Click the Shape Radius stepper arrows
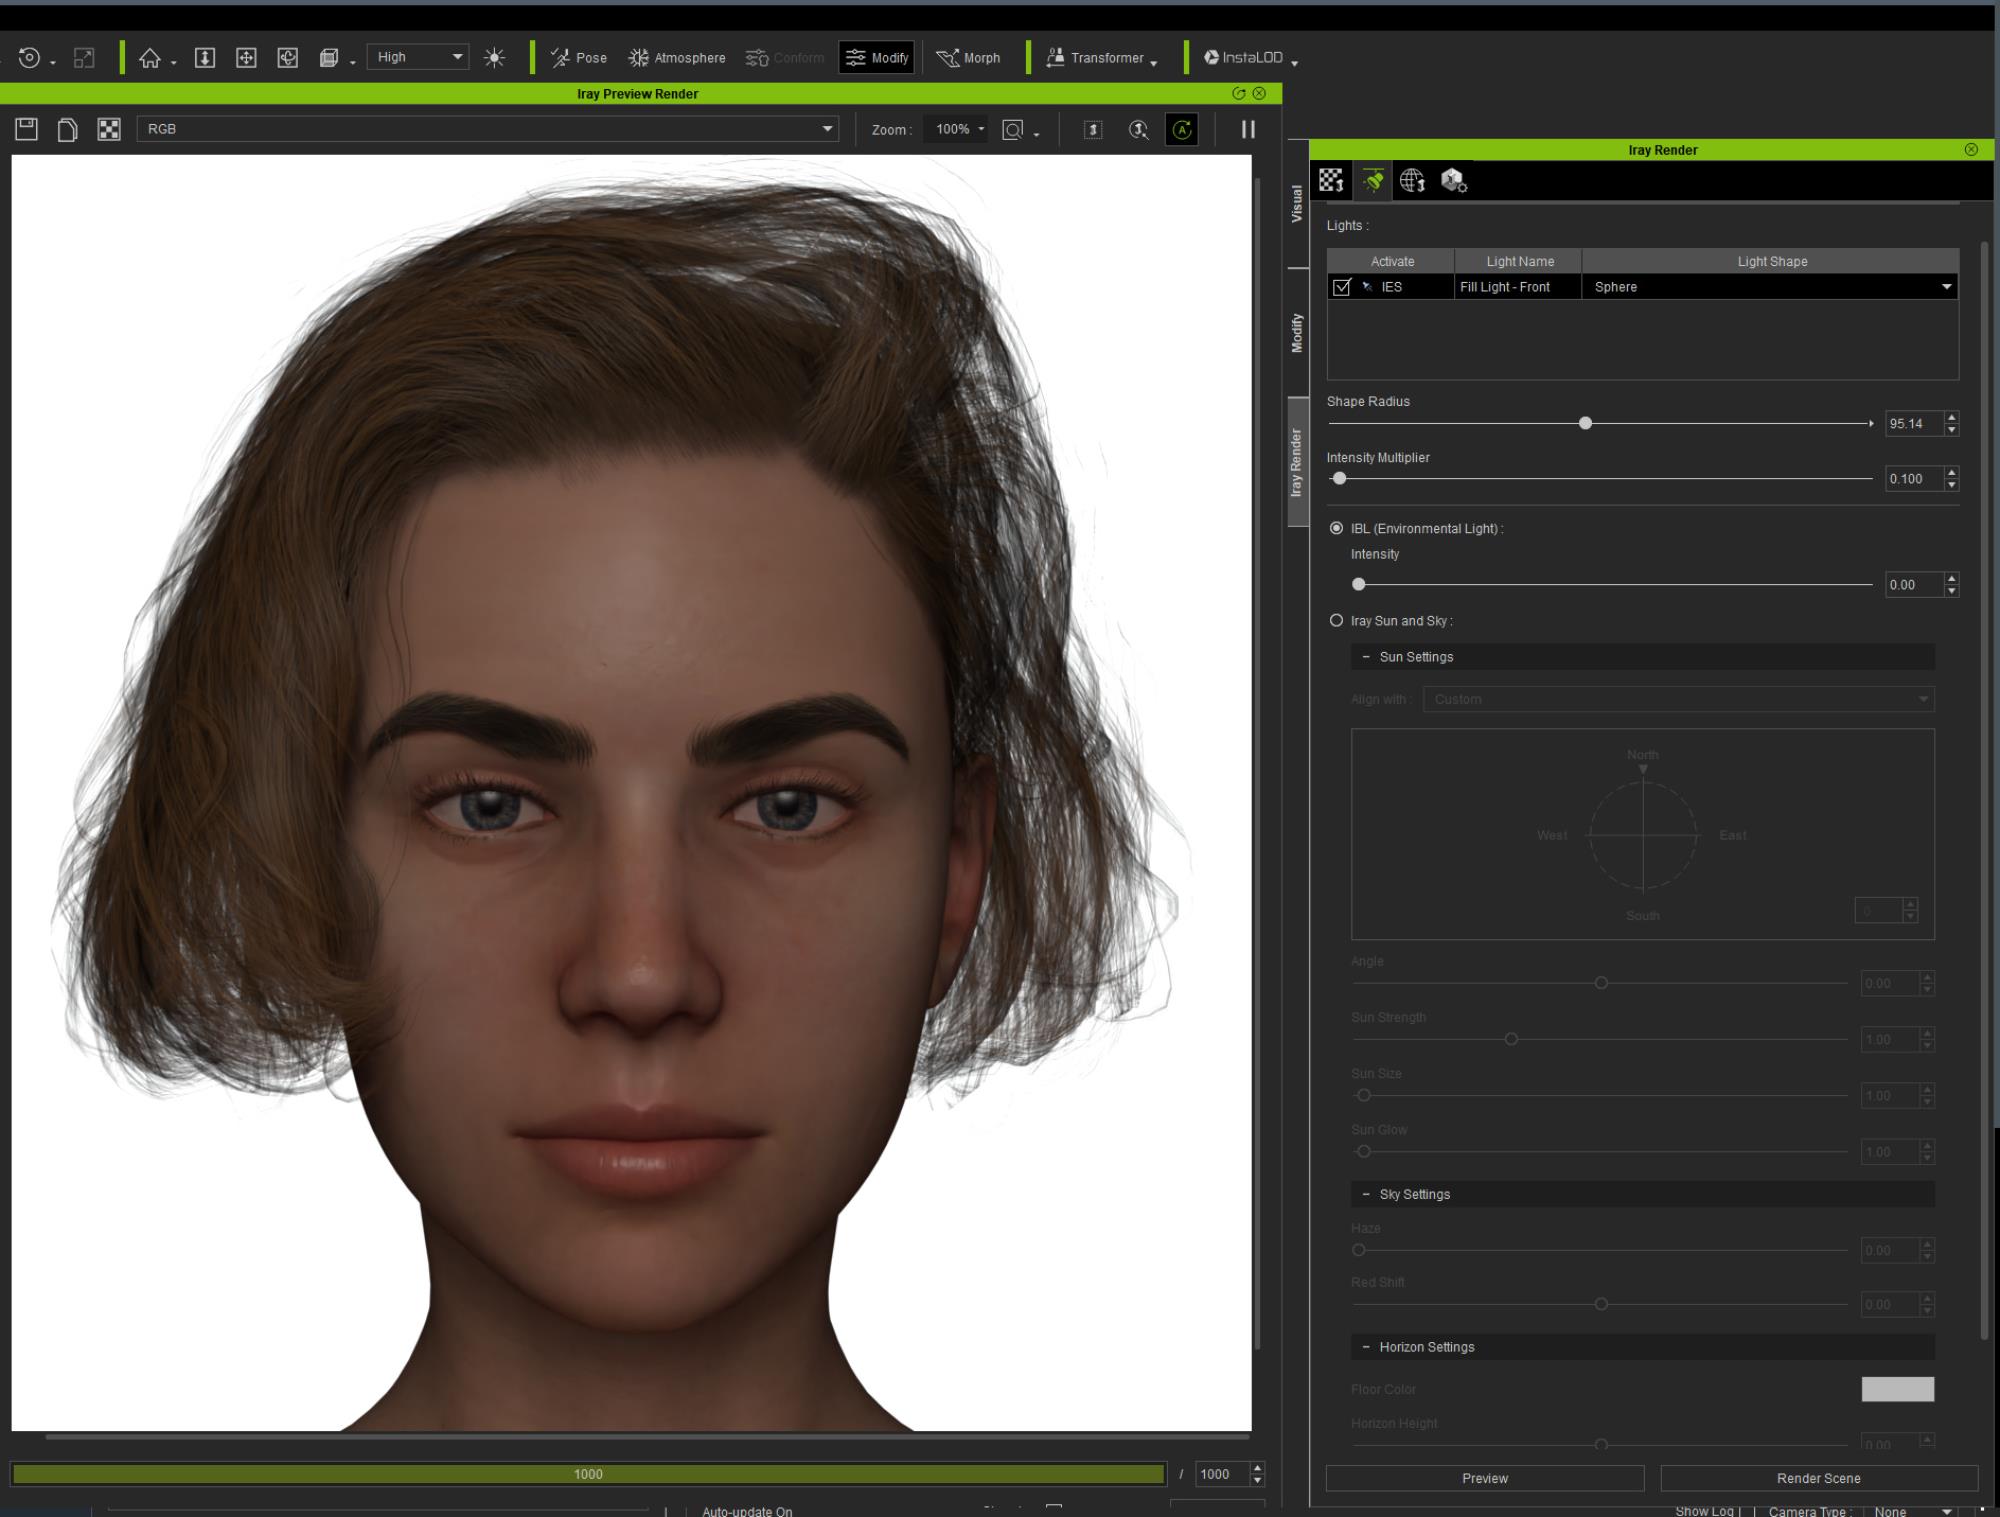 point(1951,423)
